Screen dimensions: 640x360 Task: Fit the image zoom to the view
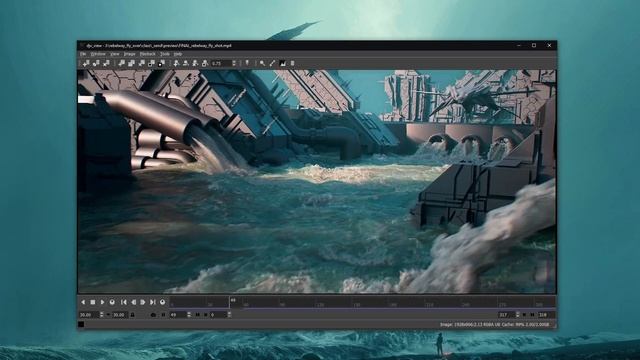pos(205,63)
